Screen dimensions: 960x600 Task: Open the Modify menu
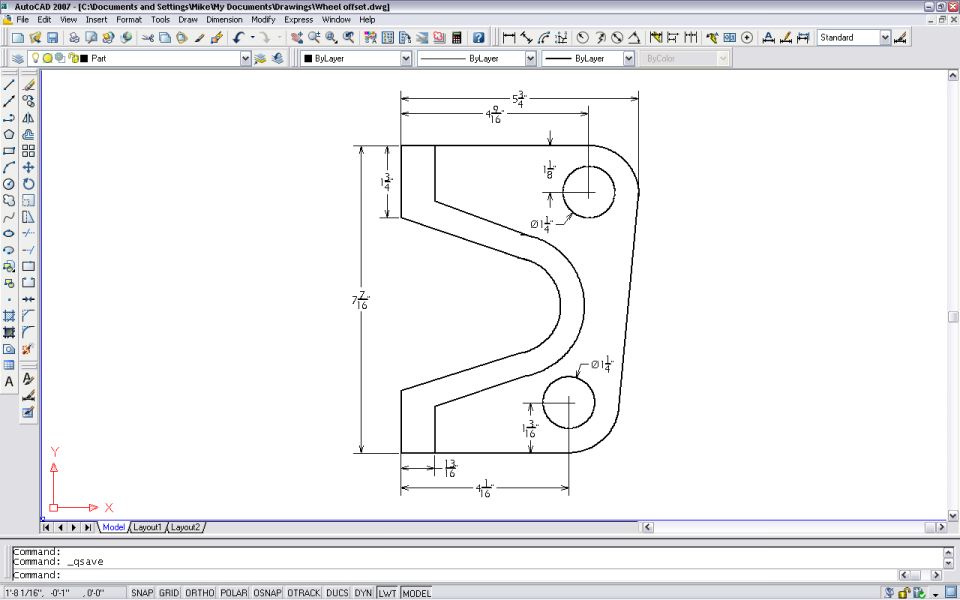263,20
